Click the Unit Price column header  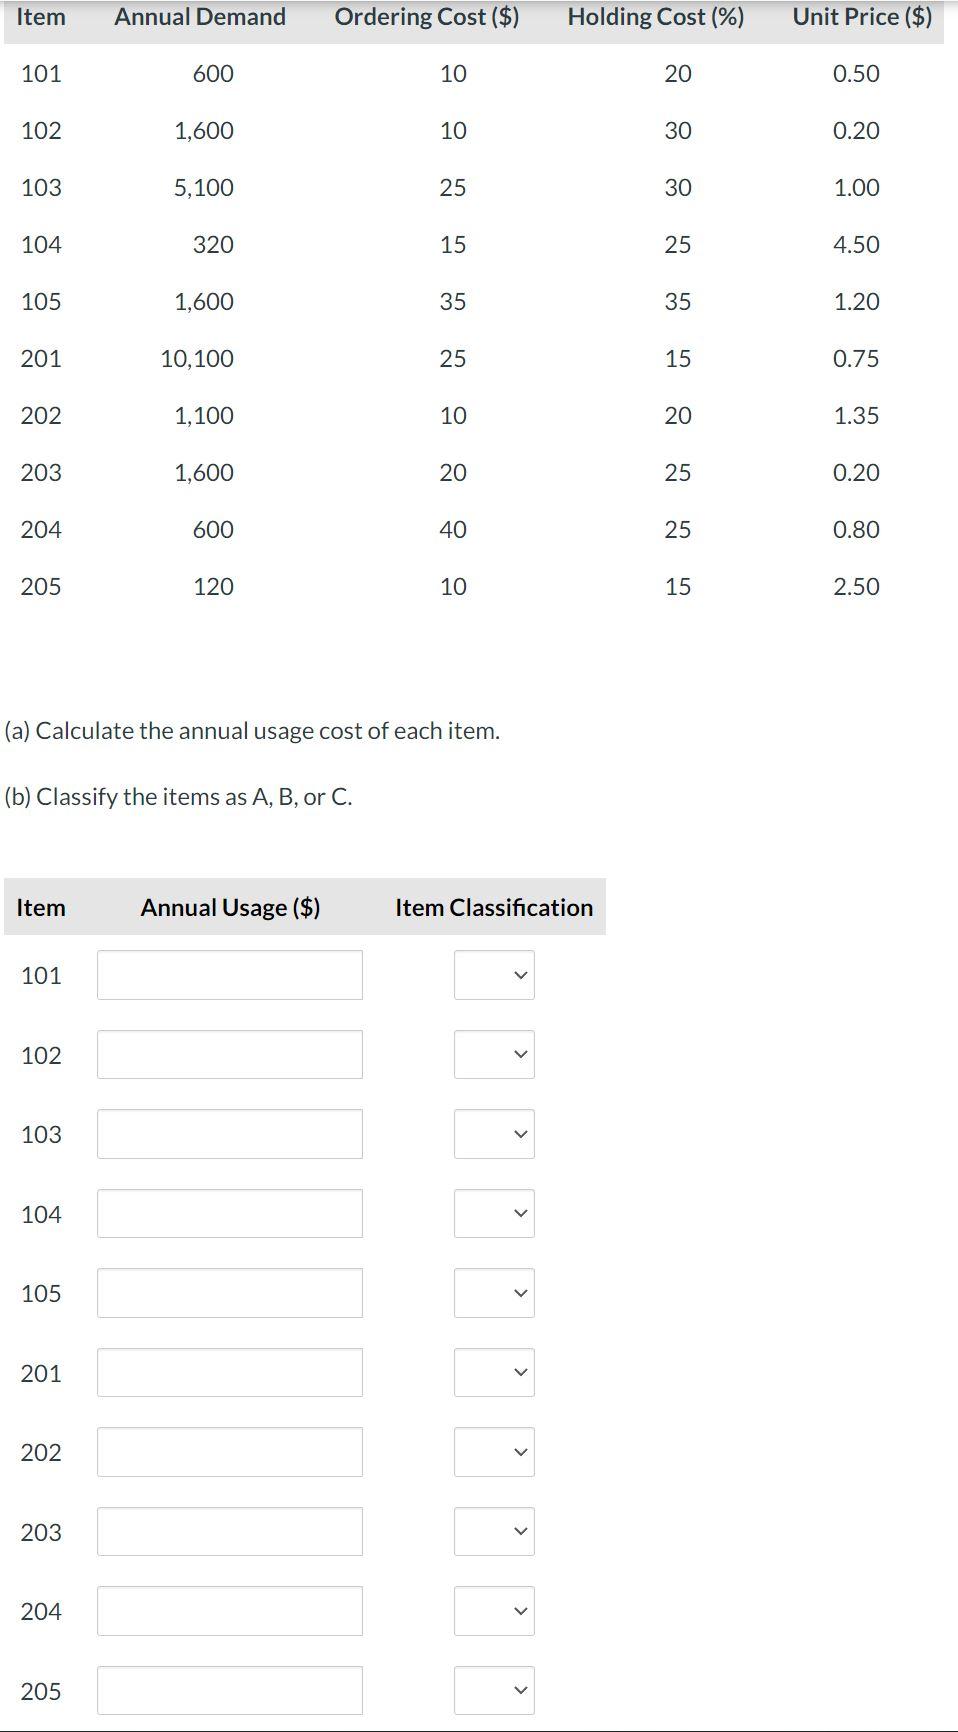860,16
